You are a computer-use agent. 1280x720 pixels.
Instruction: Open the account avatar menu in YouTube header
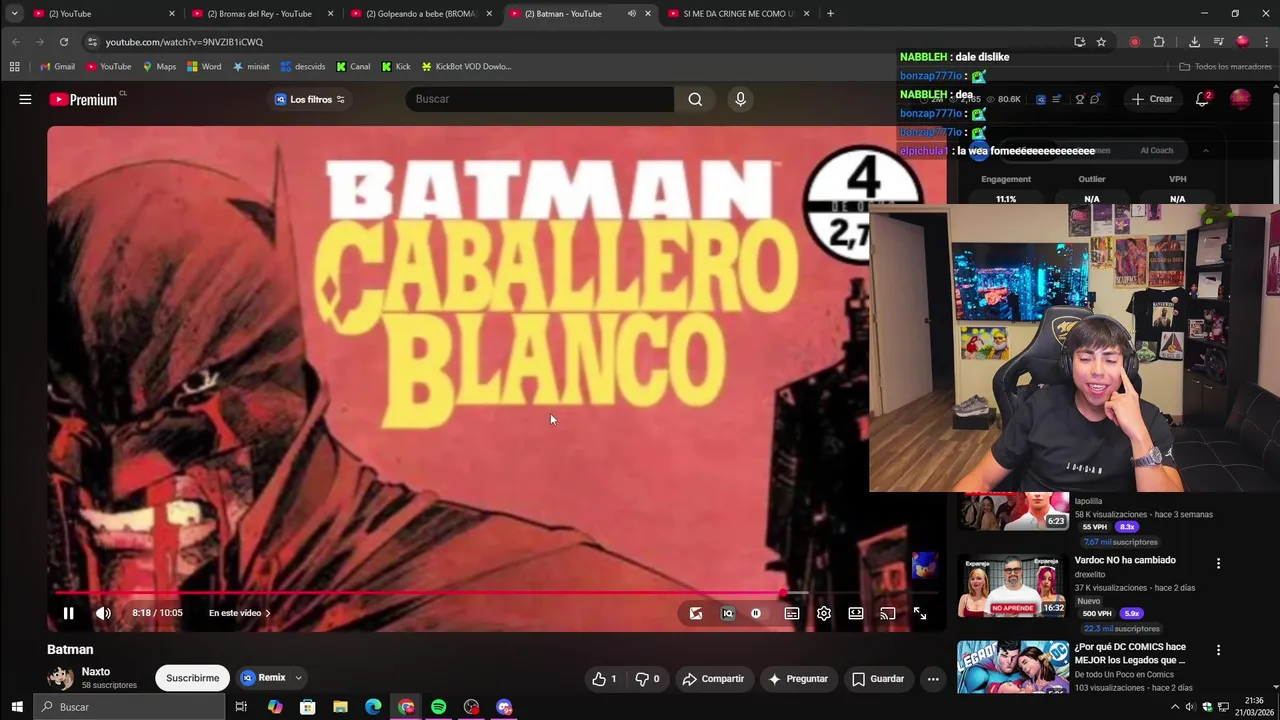click(x=1240, y=99)
